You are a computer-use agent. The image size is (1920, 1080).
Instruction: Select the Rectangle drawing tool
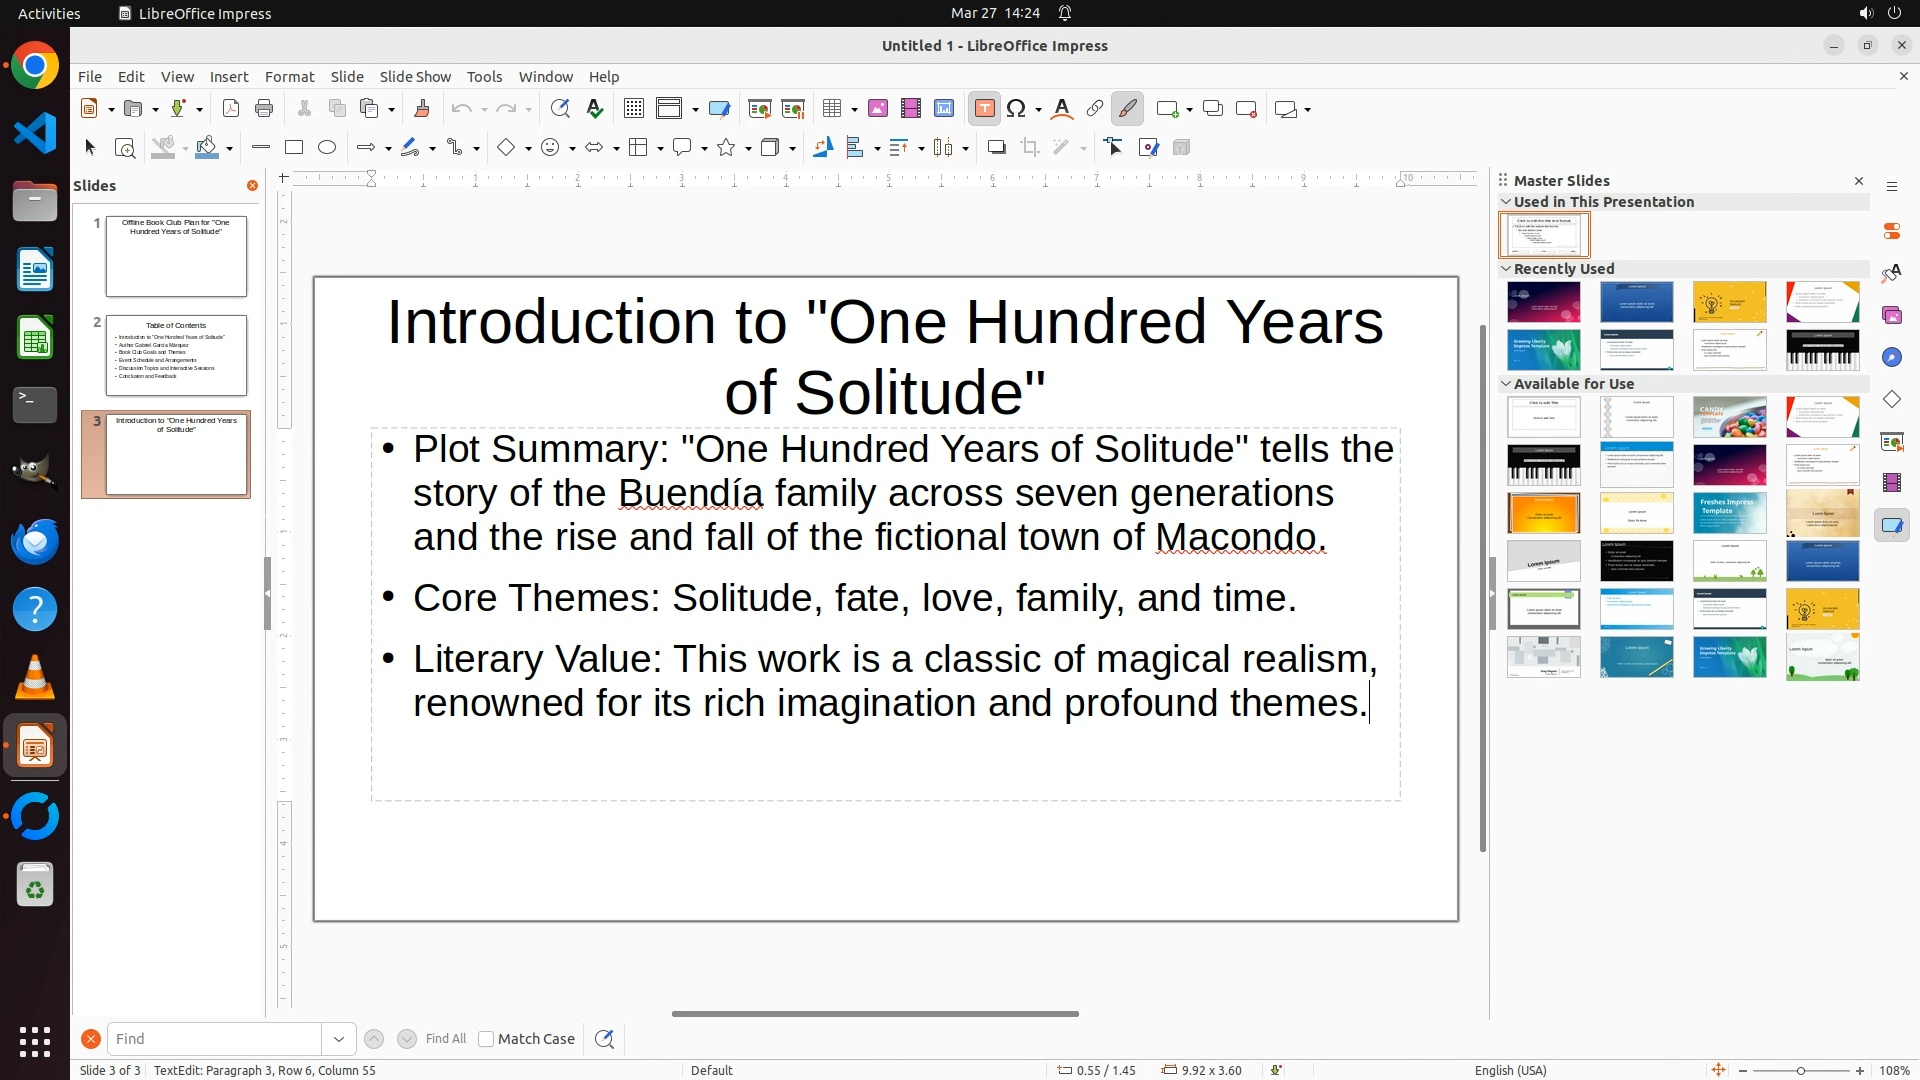(x=294, y=148)
